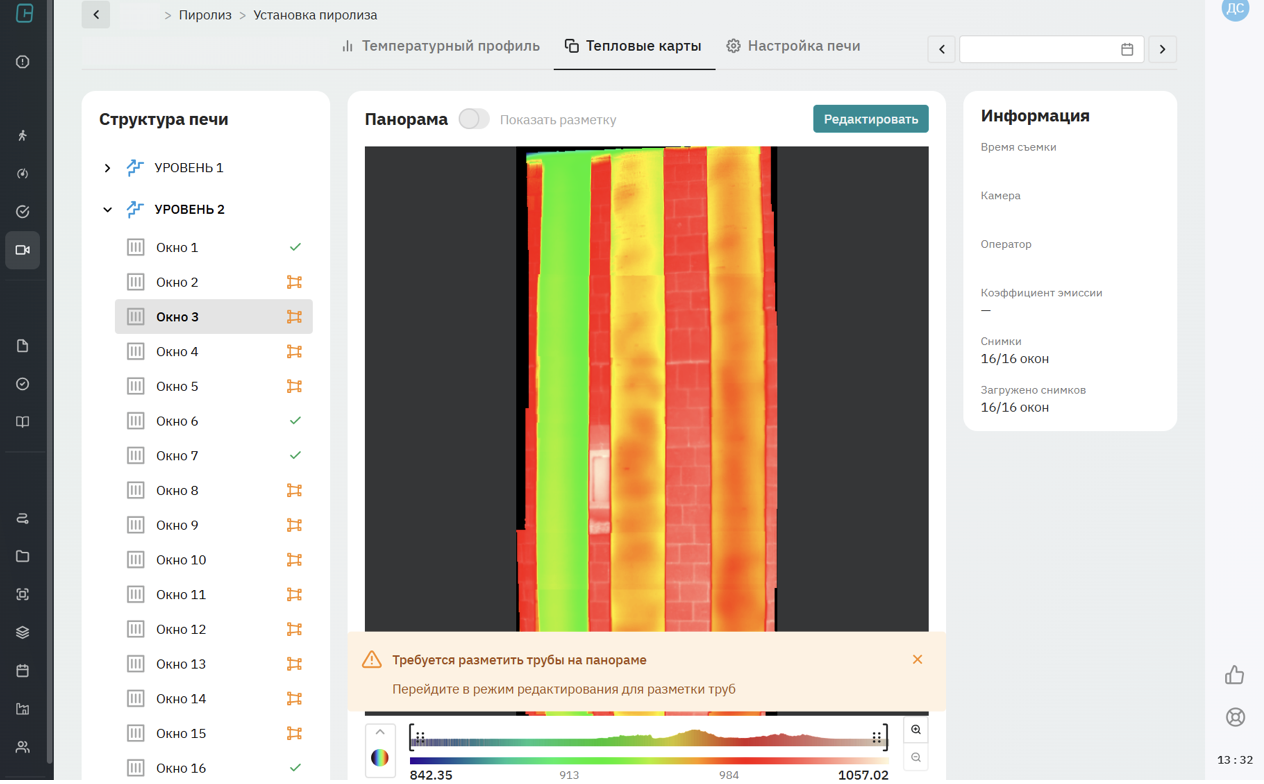The image size is (1264, 784).
Task: Open the help lifebuoy icon
Action: 1235,717
